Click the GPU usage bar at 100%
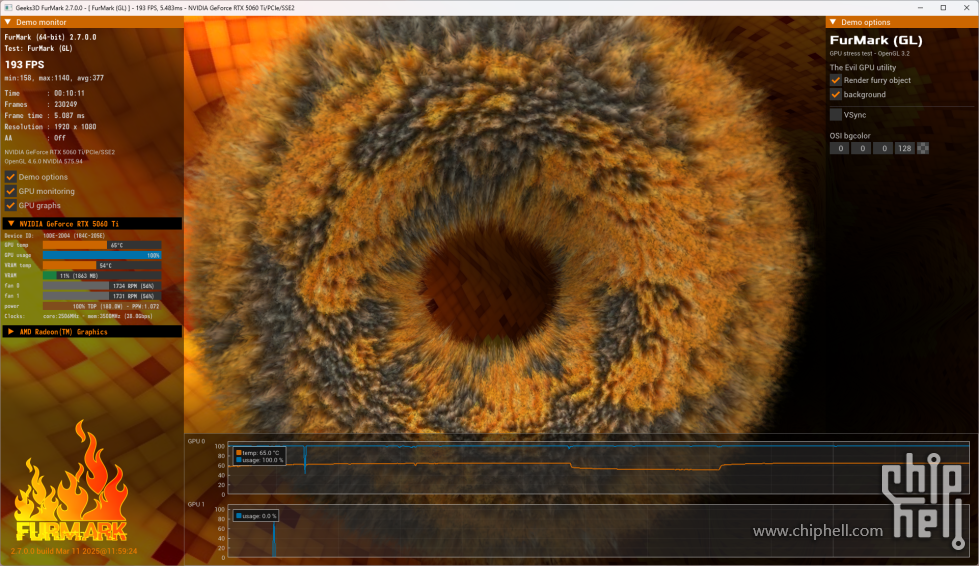979x566 pixels. (x=102, y=255)
